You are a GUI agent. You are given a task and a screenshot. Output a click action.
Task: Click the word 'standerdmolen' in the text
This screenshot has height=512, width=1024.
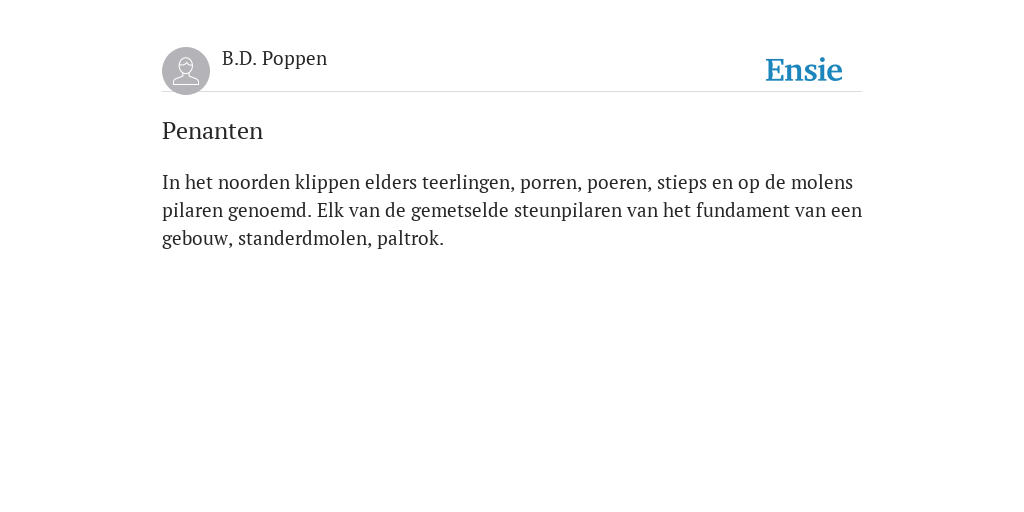[305, 238]
